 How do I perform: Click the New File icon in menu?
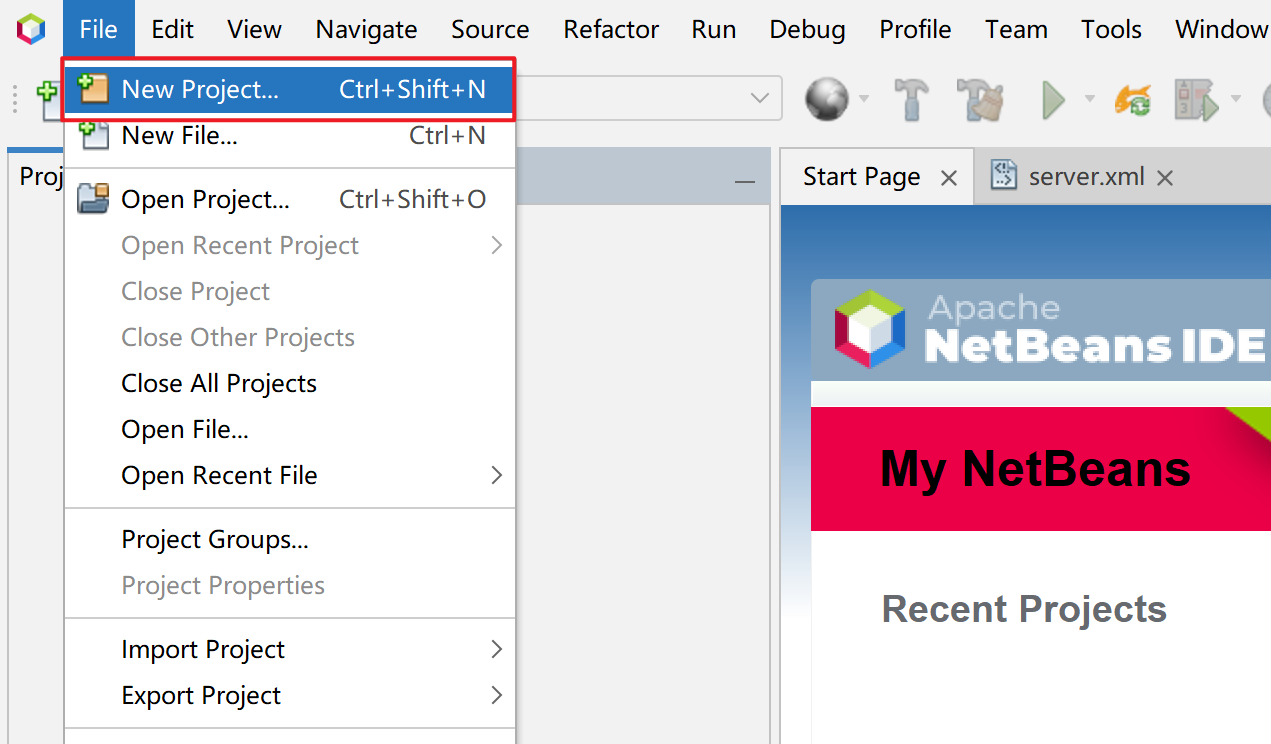pyautogui.click(x=93, y=135)
